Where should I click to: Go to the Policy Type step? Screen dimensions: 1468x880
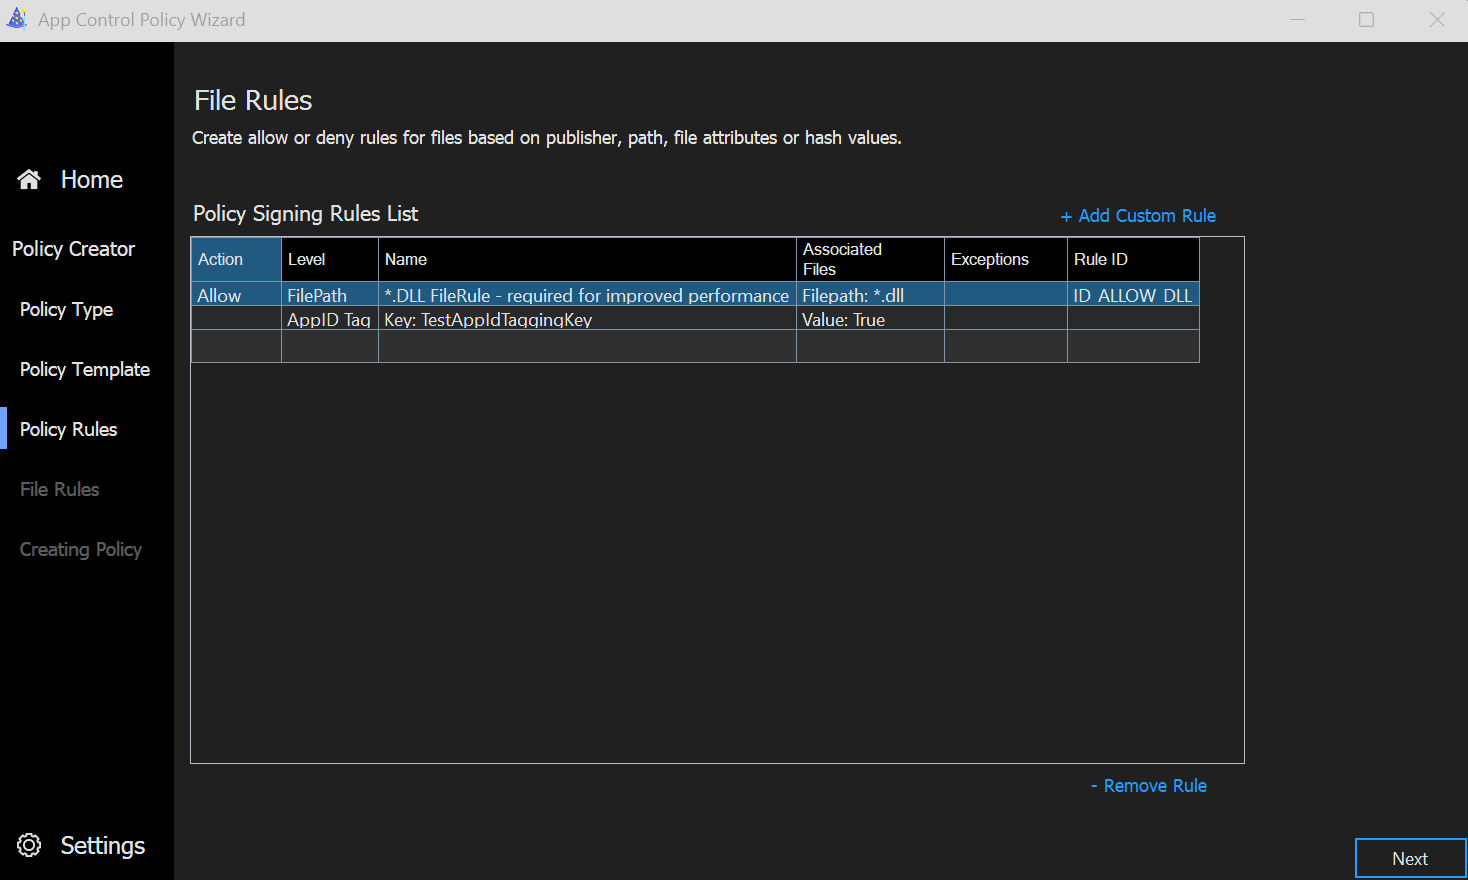point(66,310)
